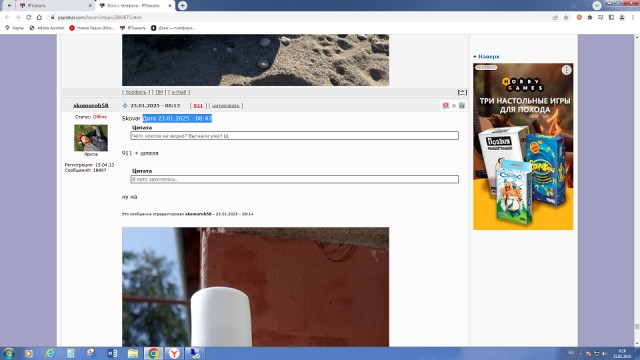Viewport: 640px width, 360px height.
Task: Reload the page with the refresh icon
Action: pyautogui.click(x=28, y=18)
